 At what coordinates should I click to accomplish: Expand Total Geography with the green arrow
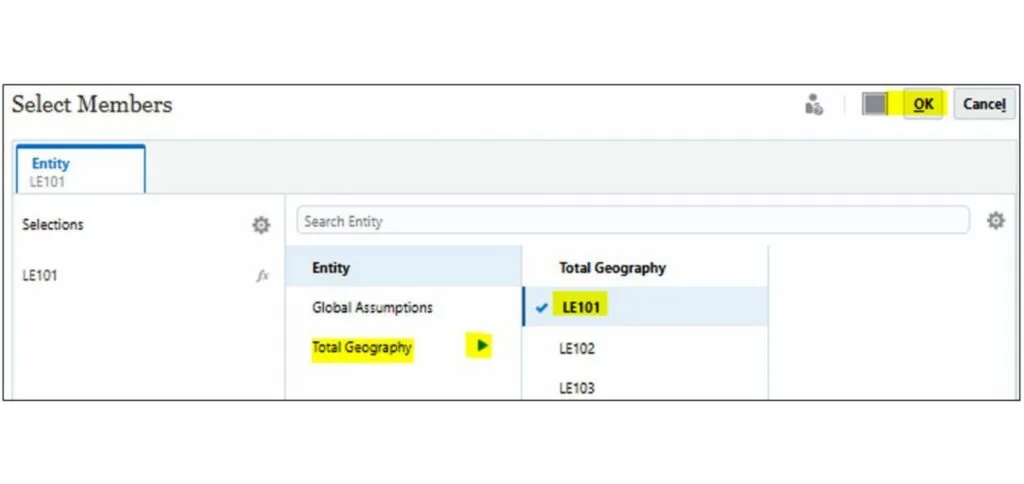pos(482,346)
